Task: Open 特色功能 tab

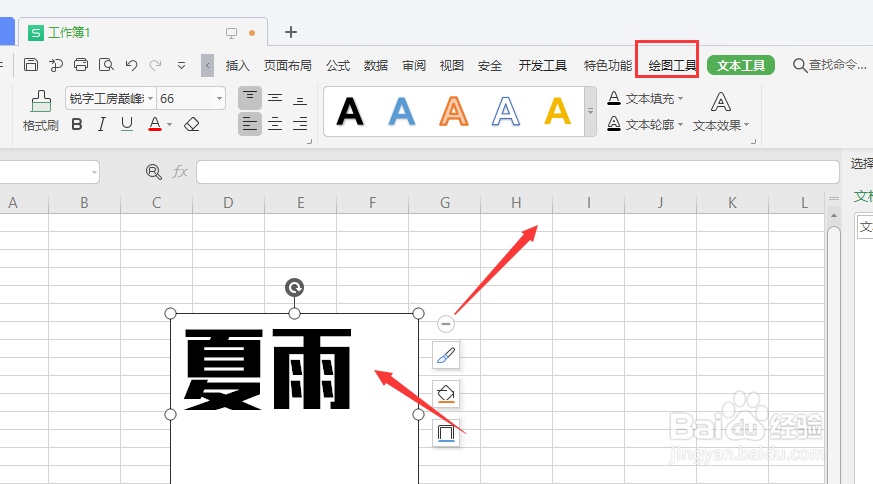Action: [x=608, y=66]
